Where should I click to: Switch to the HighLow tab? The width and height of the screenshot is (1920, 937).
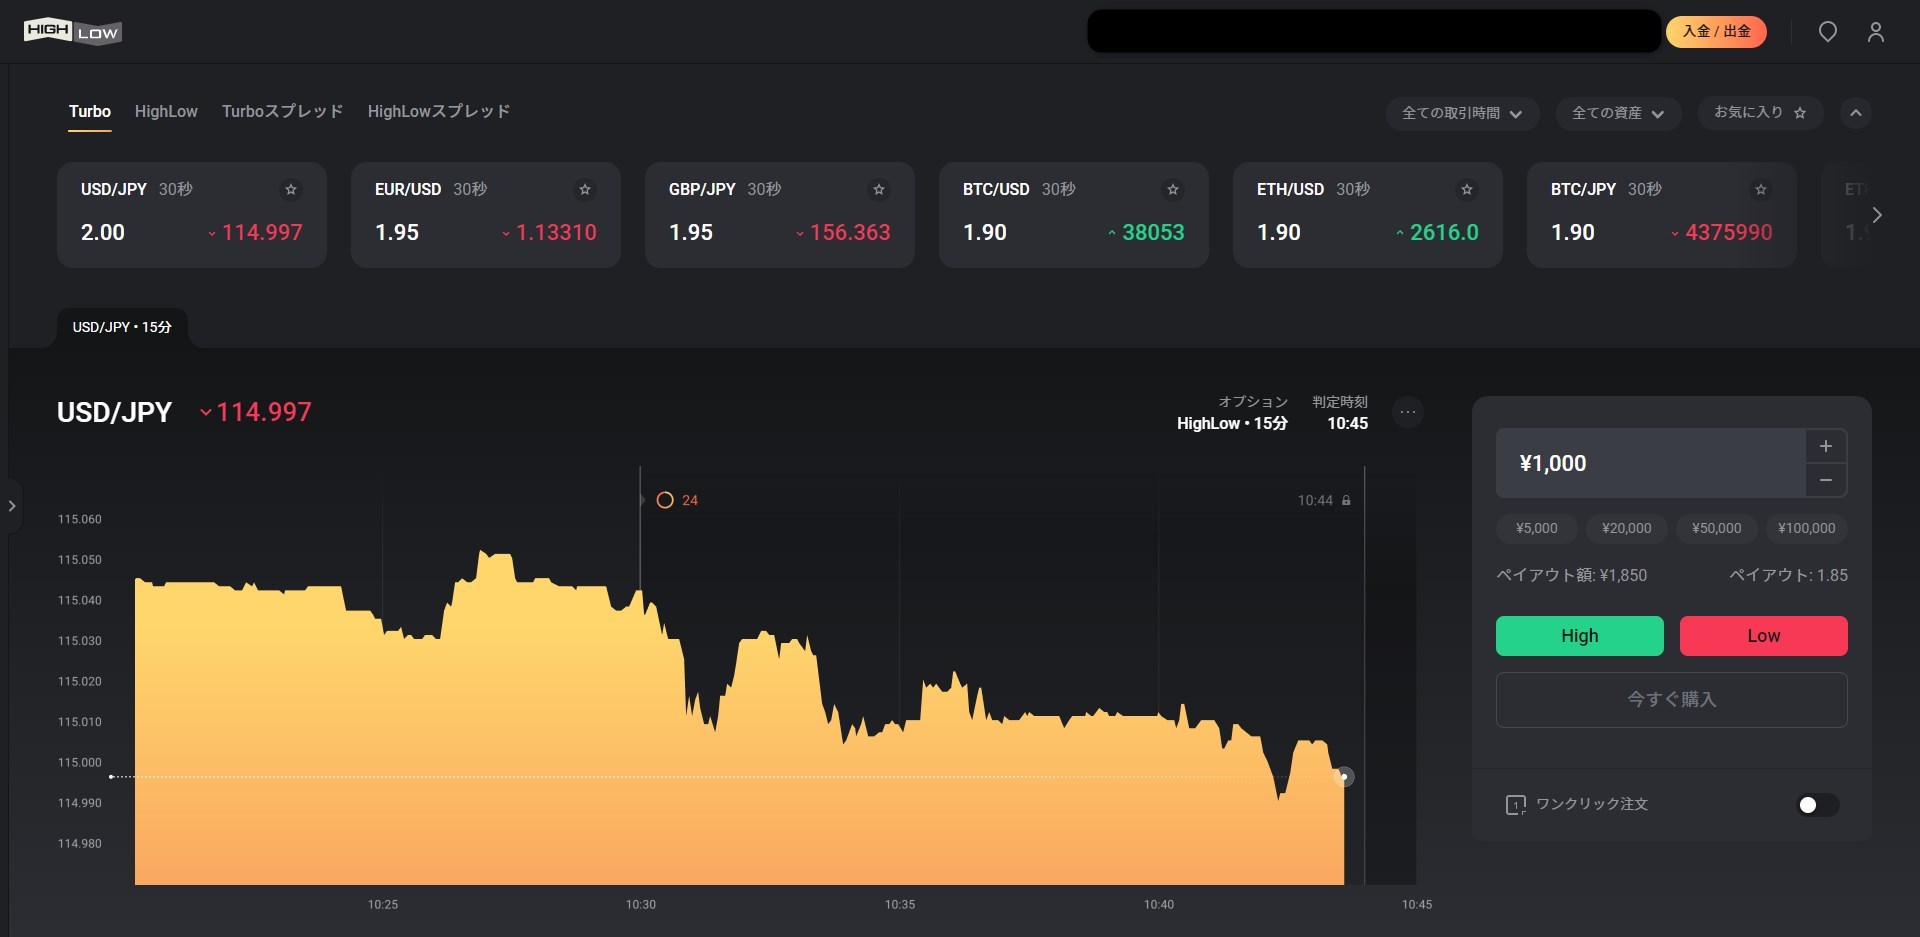point(166,112)
